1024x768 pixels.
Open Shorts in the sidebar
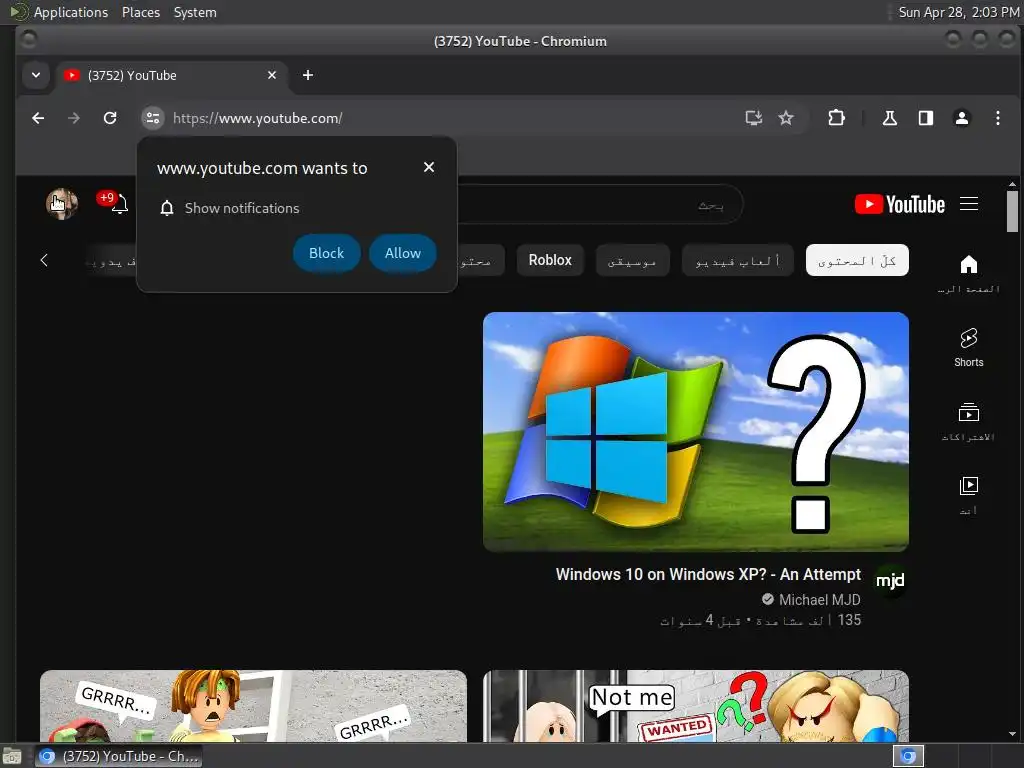[968, 347]
